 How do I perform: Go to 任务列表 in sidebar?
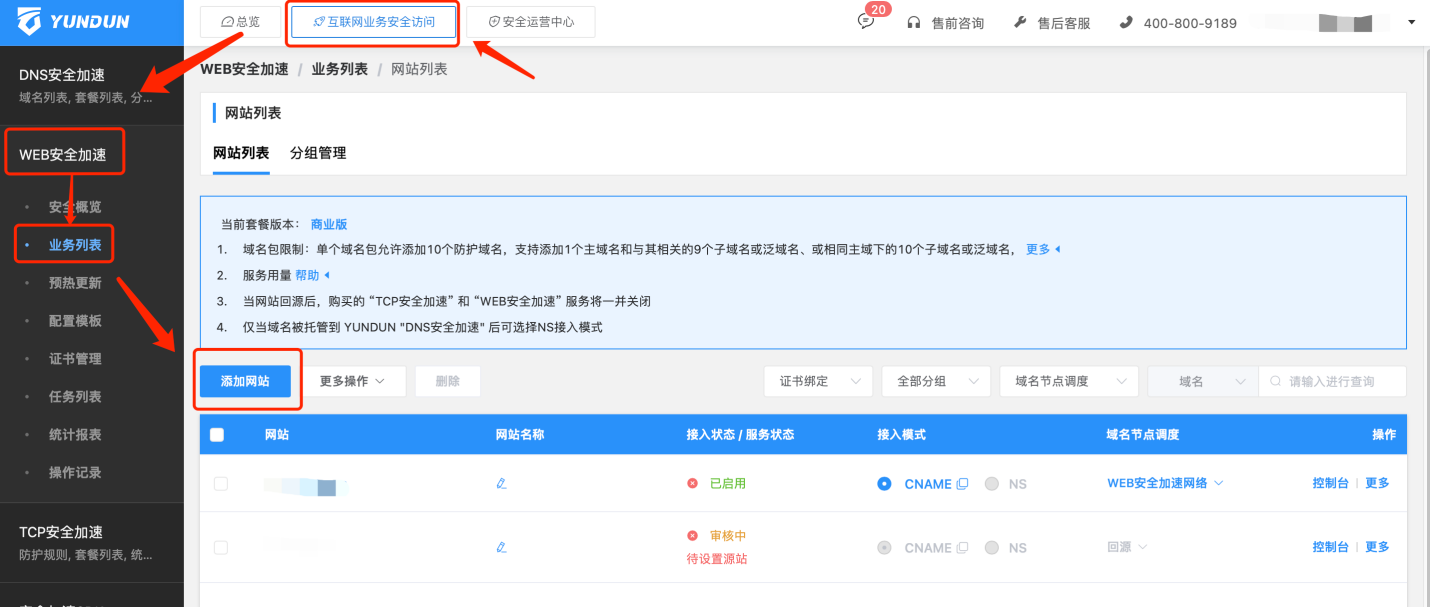(x=75, y=397)
